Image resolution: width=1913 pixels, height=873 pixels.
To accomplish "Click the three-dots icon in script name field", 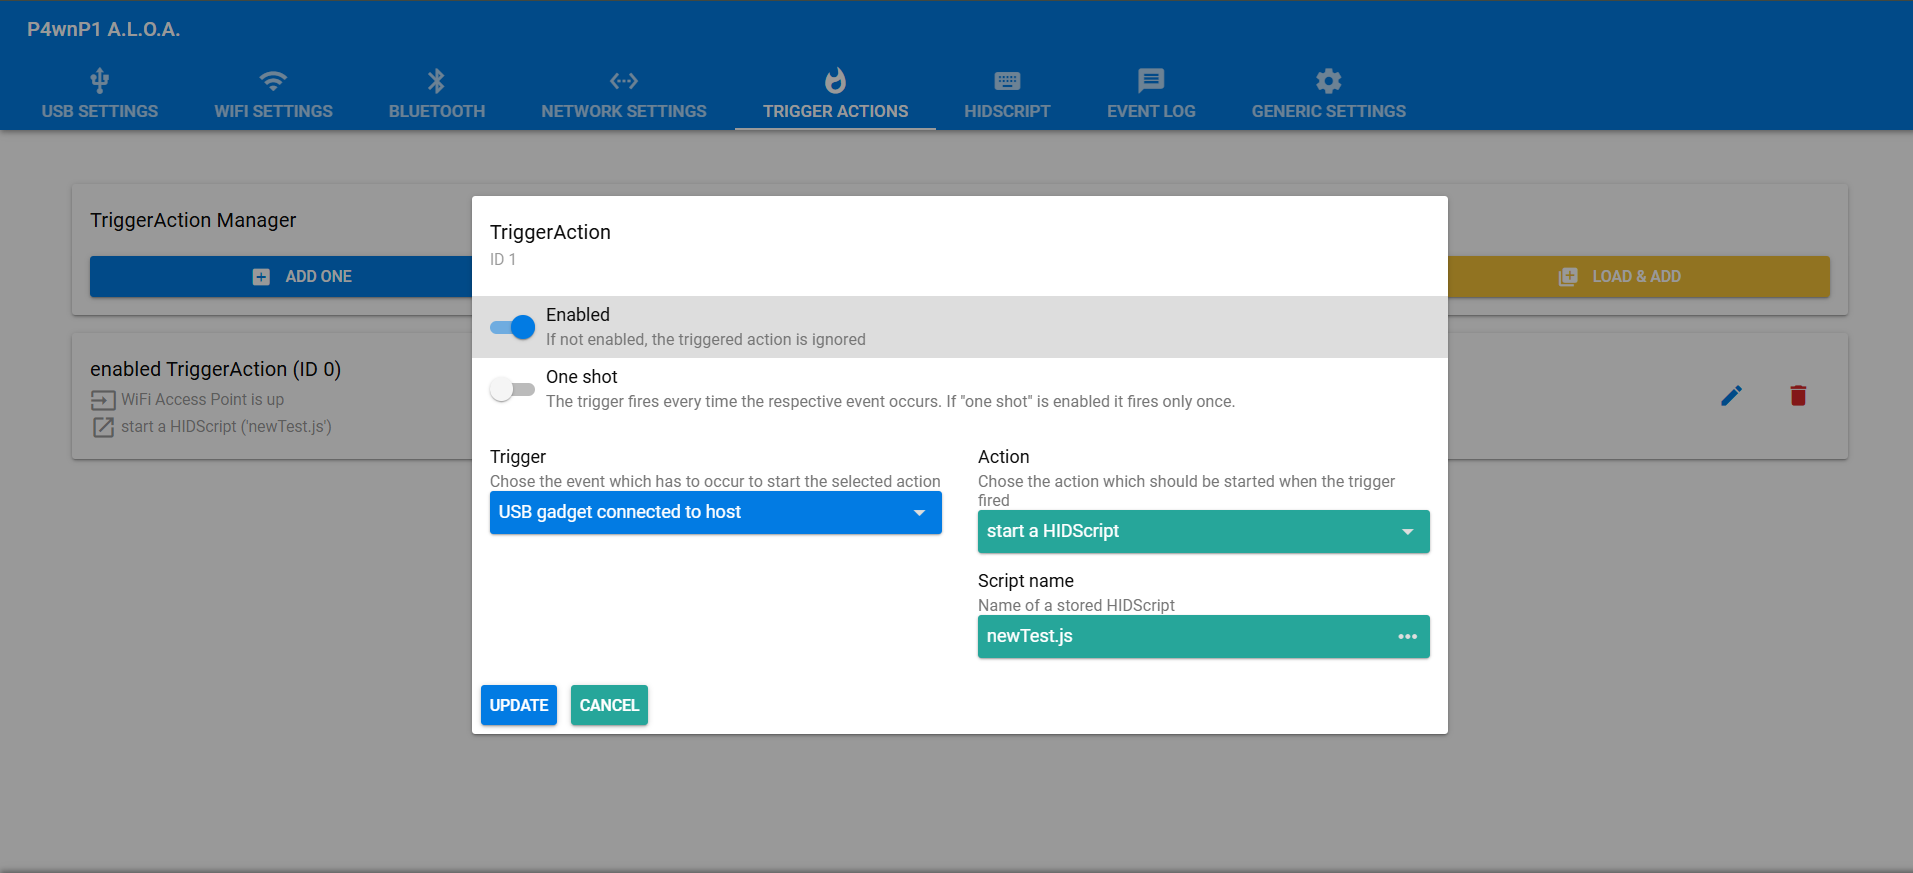I will click(x=1408, y=637).
